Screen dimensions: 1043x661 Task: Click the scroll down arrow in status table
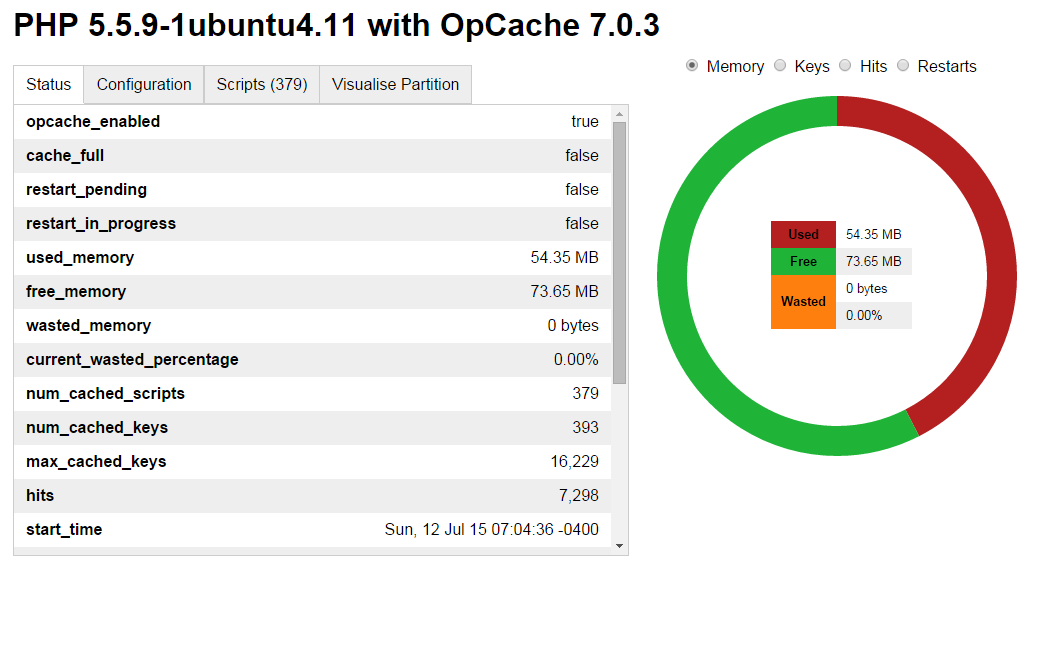click(619, 546)
